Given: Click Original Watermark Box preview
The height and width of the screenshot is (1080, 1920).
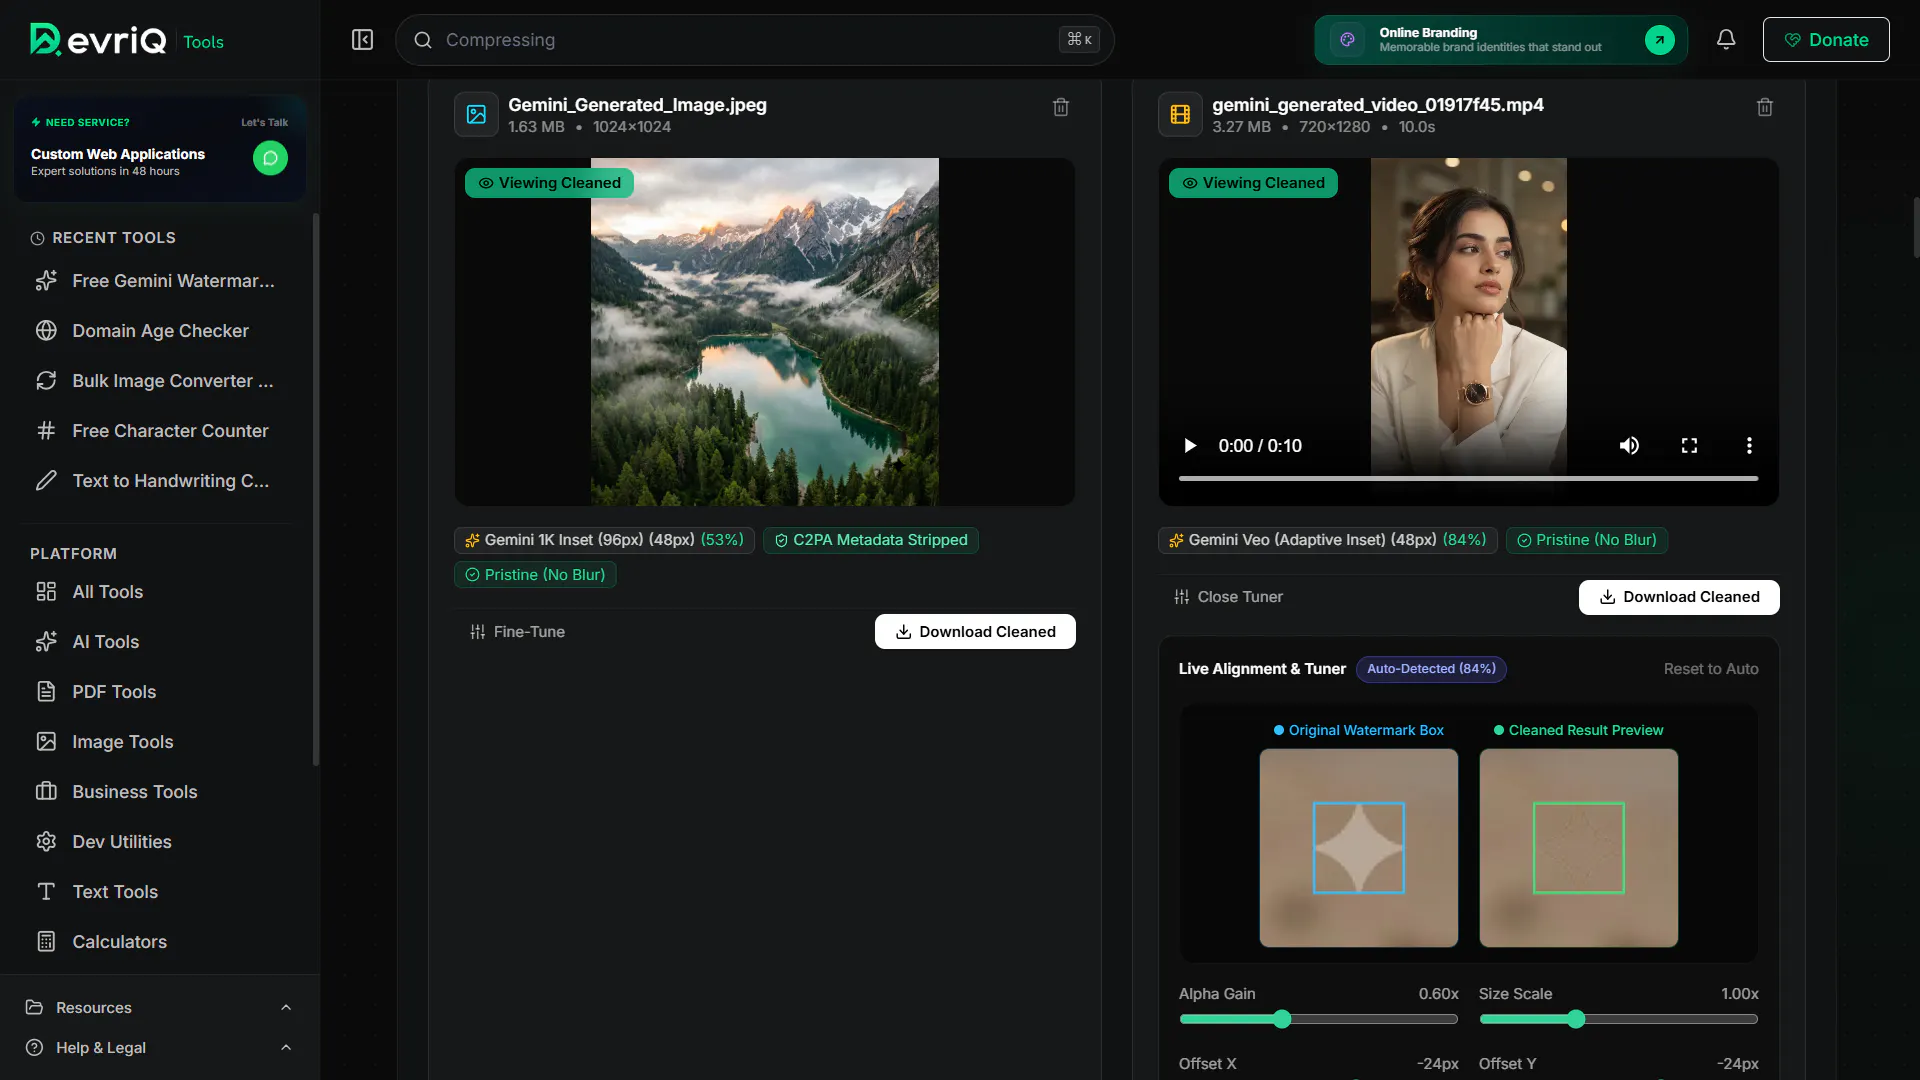Looking at the screenshot, I should [1358, 848].
